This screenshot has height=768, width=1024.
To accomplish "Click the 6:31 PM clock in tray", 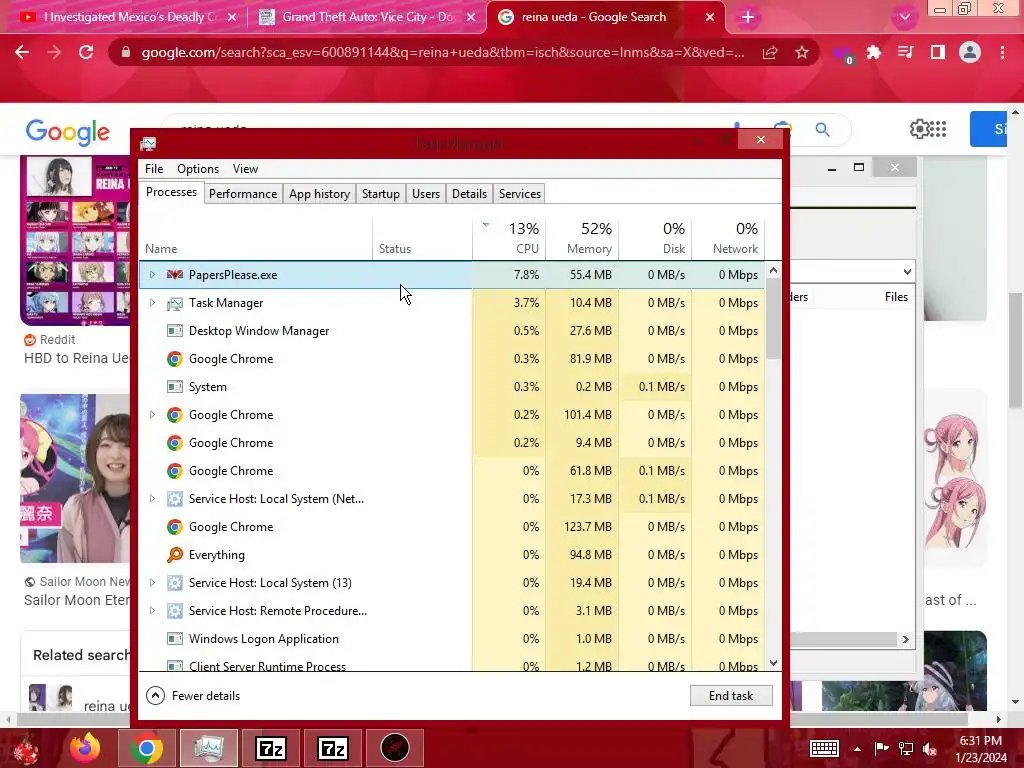I will click(x=980, y=741).
